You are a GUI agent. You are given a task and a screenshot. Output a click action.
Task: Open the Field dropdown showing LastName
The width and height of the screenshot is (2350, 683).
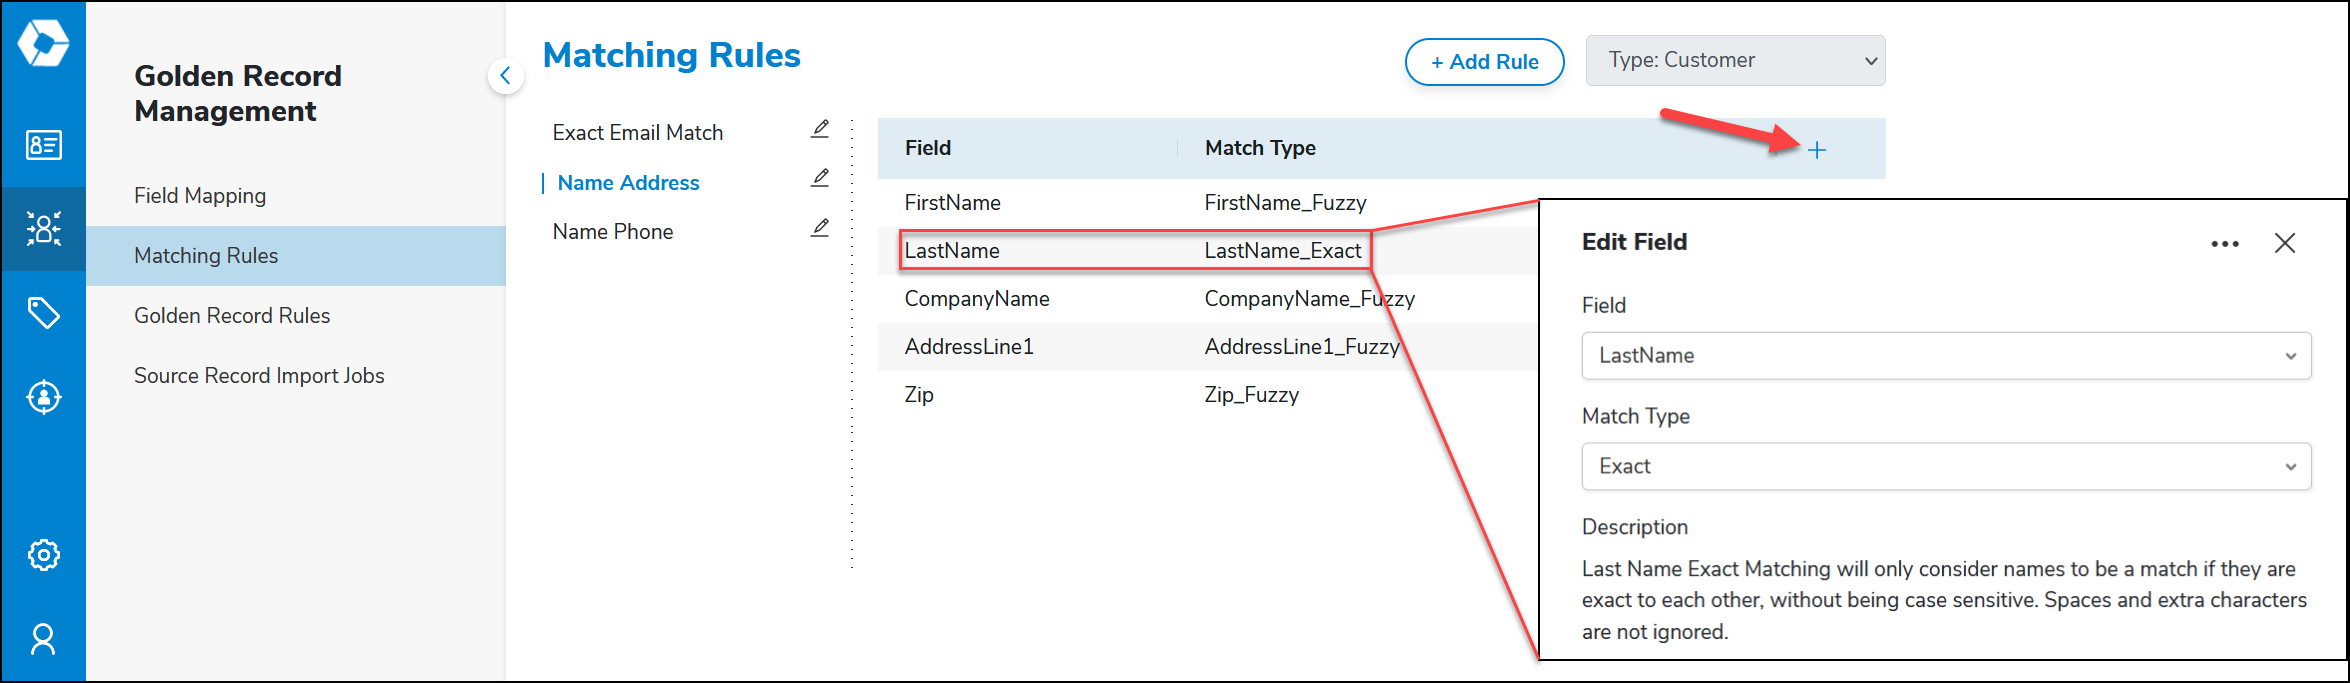click(1946, 356)
